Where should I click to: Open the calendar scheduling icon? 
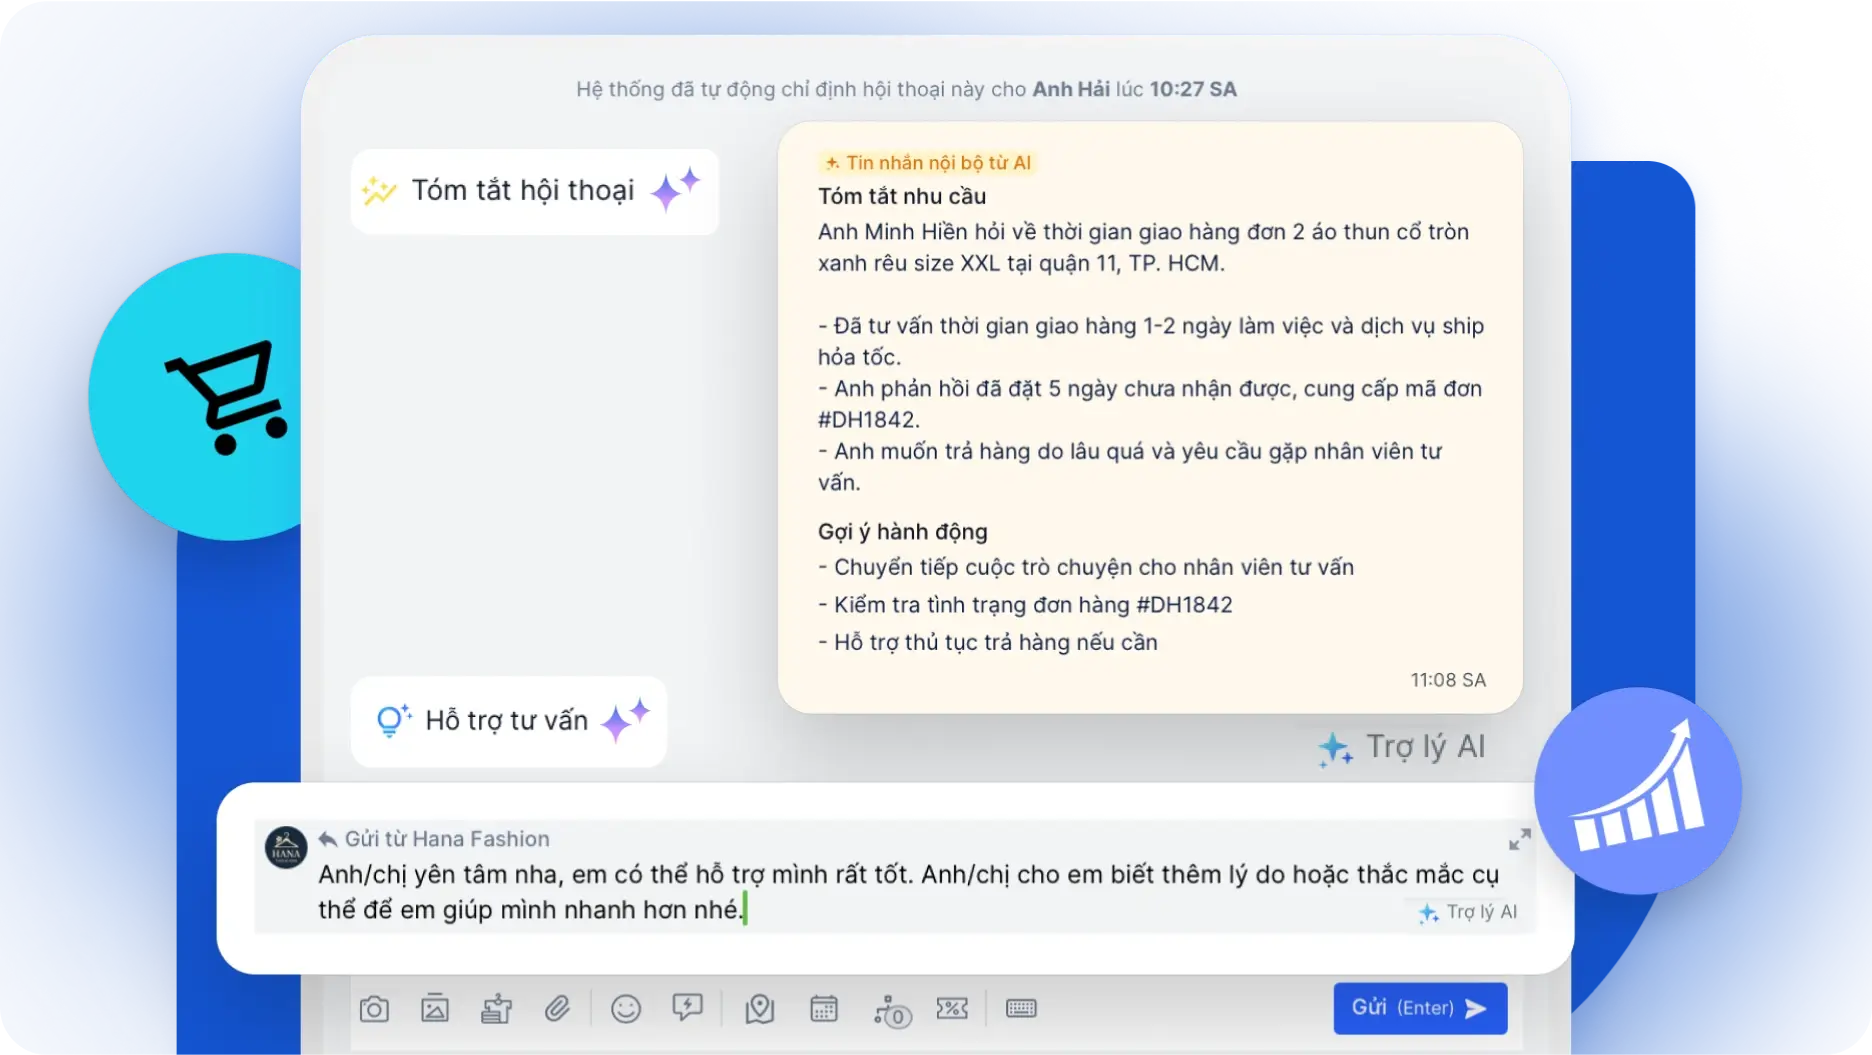coord(823,1009)
